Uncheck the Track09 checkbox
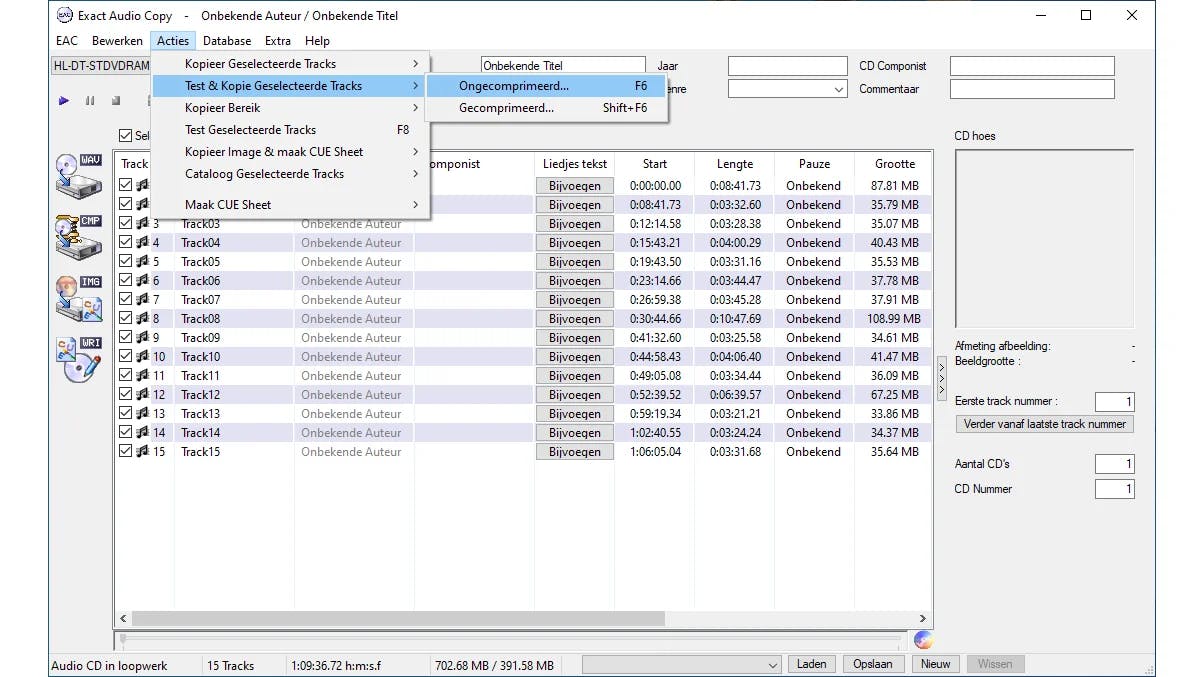Image resolution: width=1204 pixels, height=677 pixels. pyautogui.click(x=125, y=337)
